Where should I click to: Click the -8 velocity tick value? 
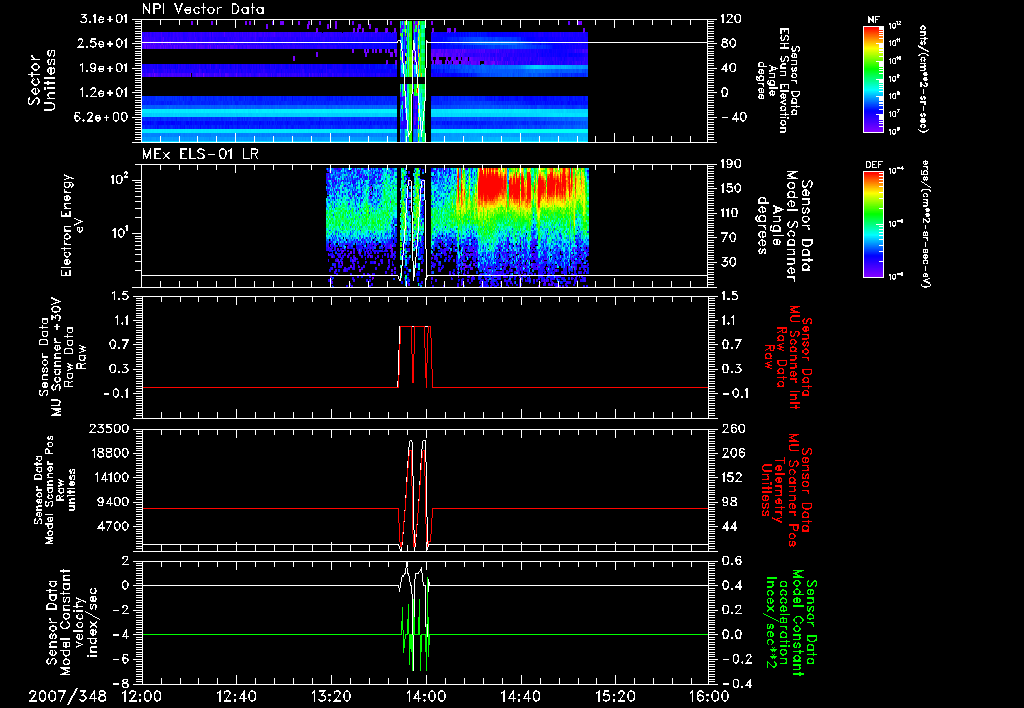[122, 684]
